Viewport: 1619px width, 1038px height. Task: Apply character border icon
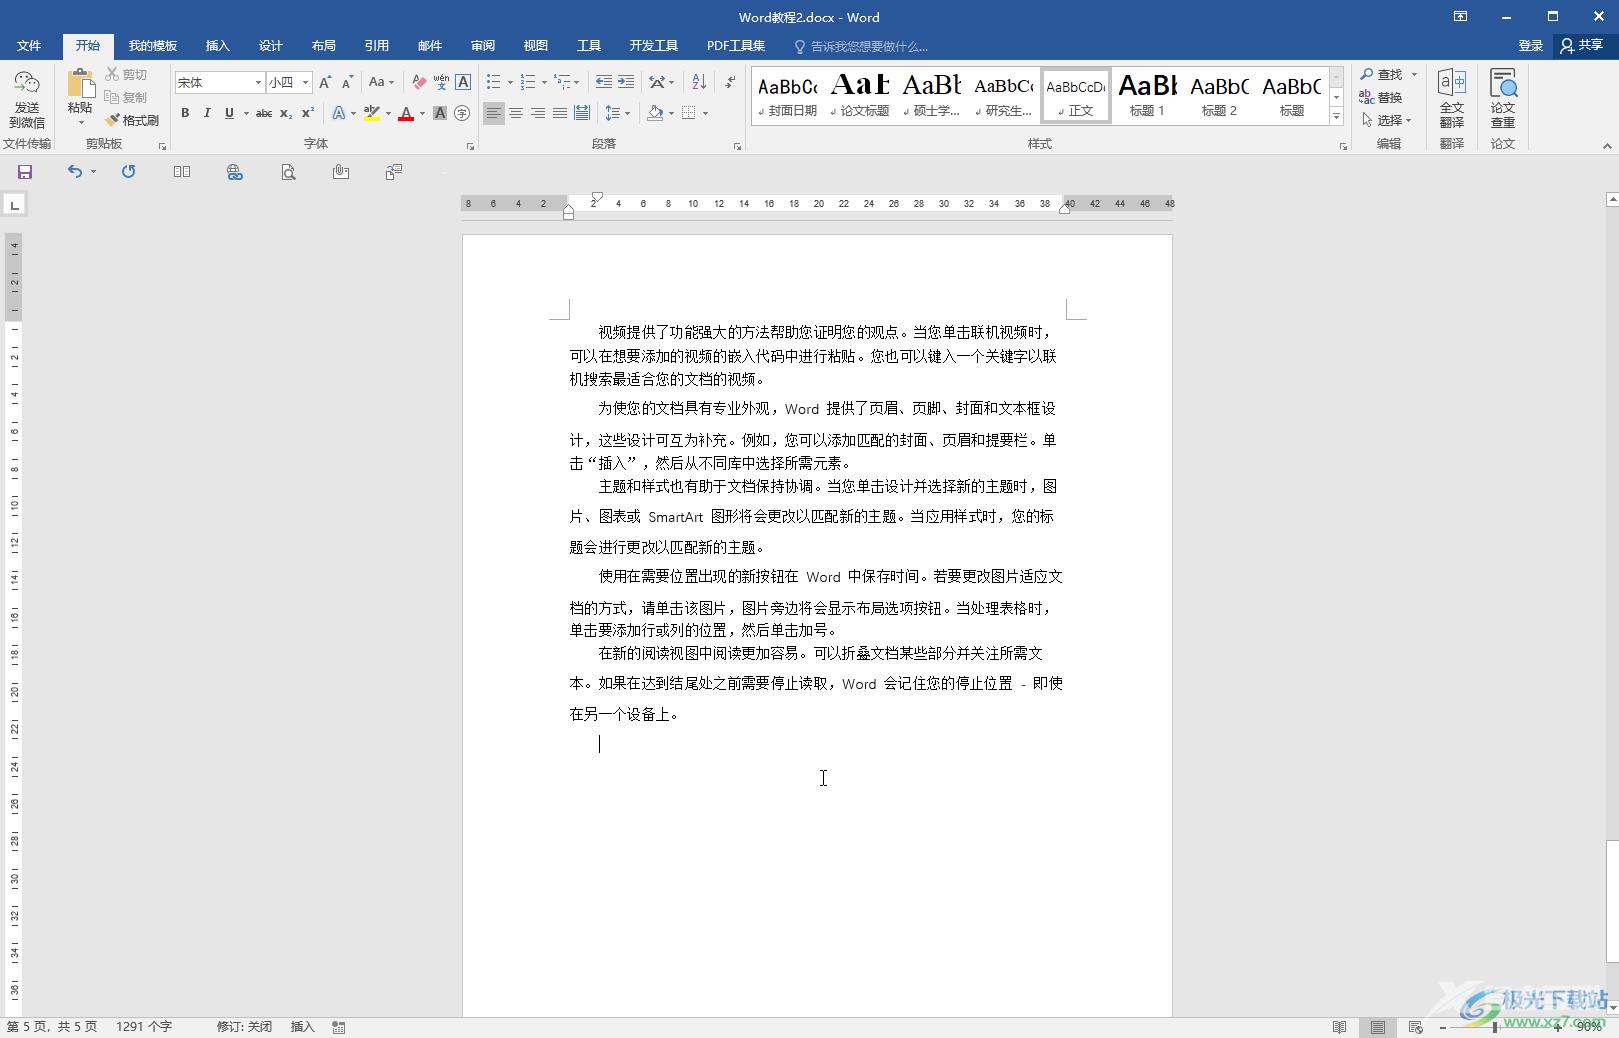point(463,82)
